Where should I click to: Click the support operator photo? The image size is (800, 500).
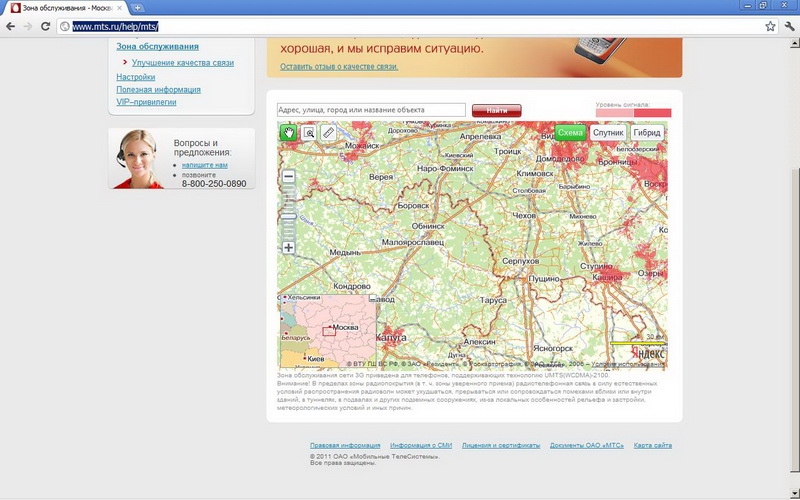[x=136, y=159]
